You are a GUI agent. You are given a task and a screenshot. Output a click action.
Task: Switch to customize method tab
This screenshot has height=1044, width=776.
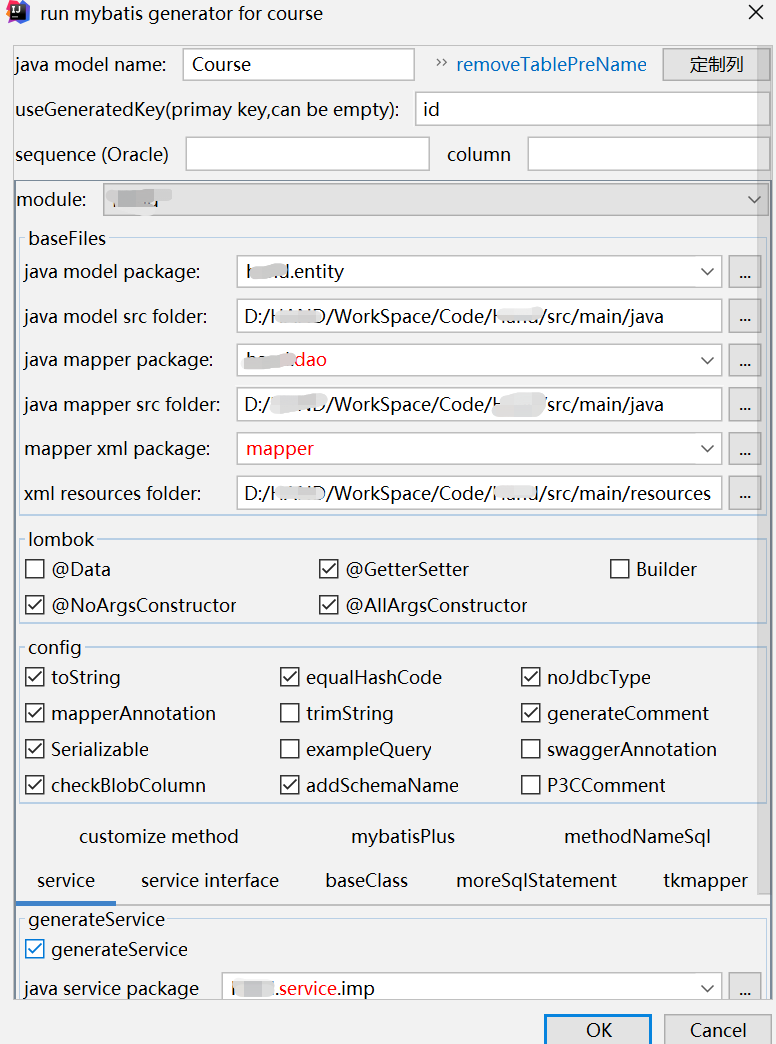[159, 836]
